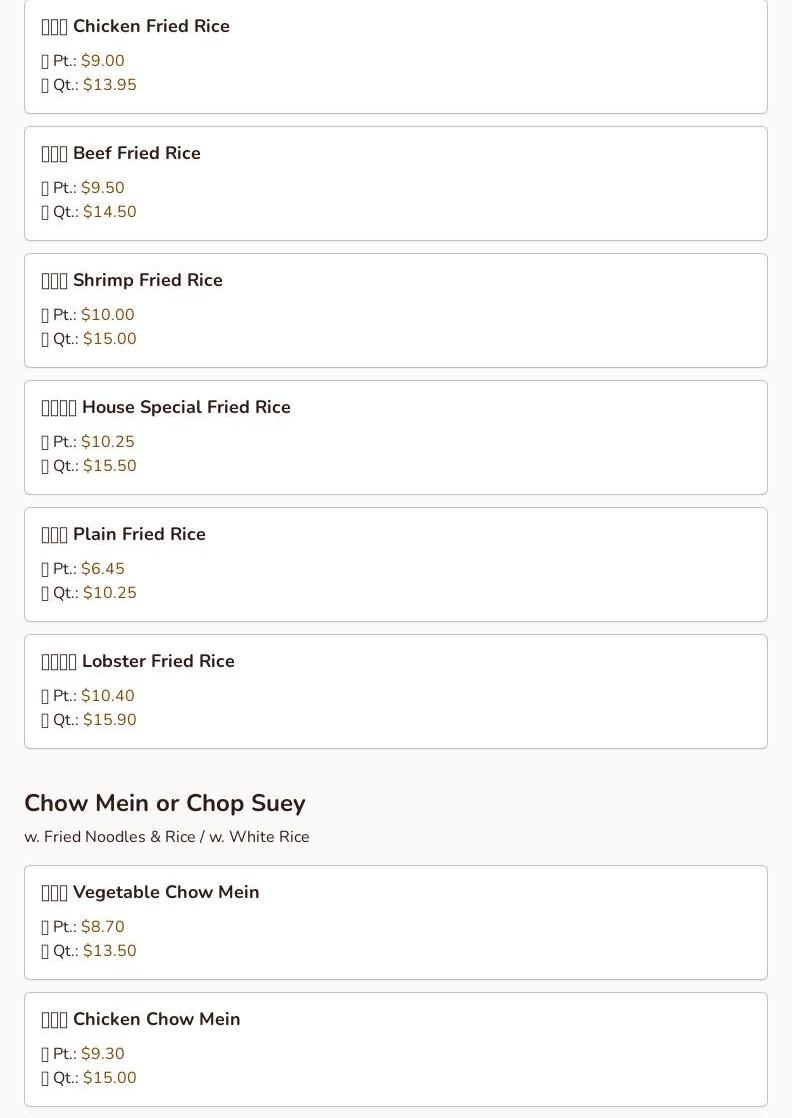Select Chicken Fried Rice pint price $9.00

click(x=103, y=61)
